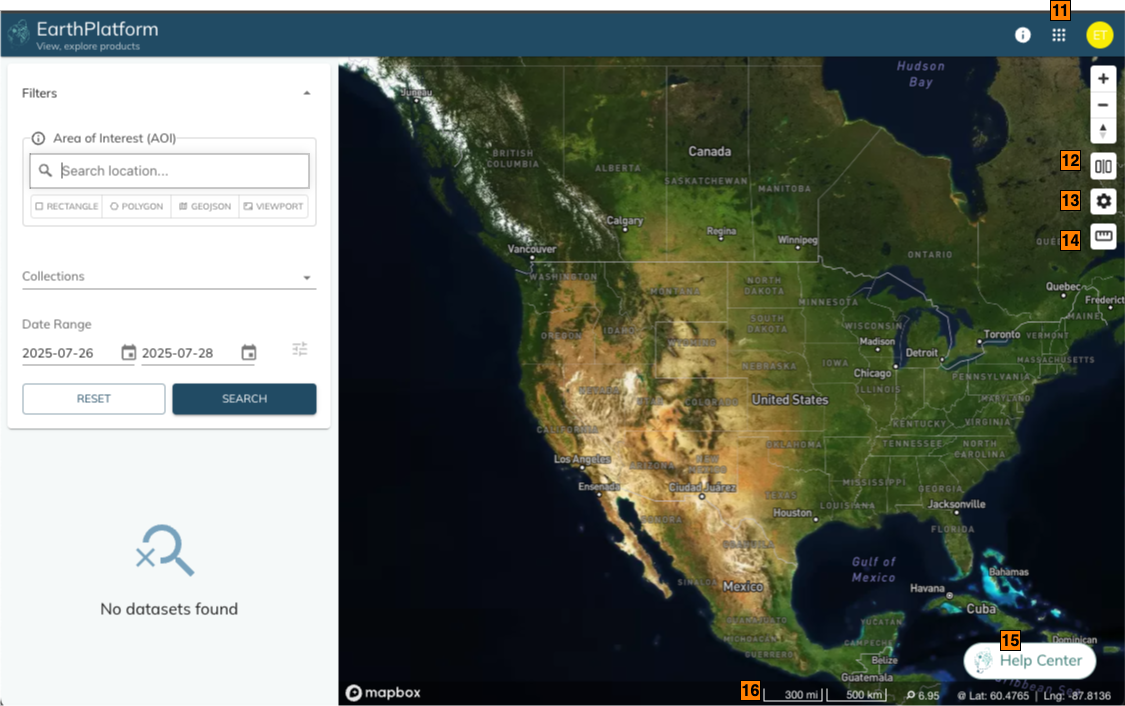
Task: Open map settings gear
Action: click(x=1103, y=202)
